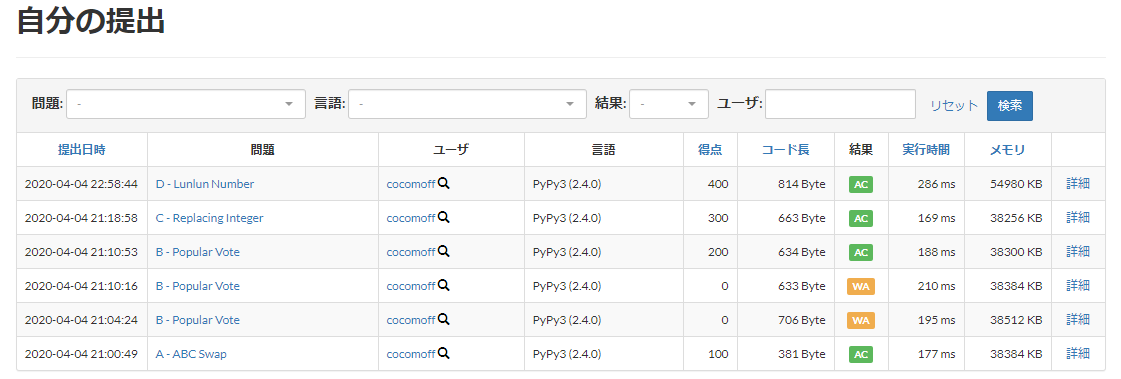Click magnifier icon in 21:10:53 Popular Vote row

443,252
